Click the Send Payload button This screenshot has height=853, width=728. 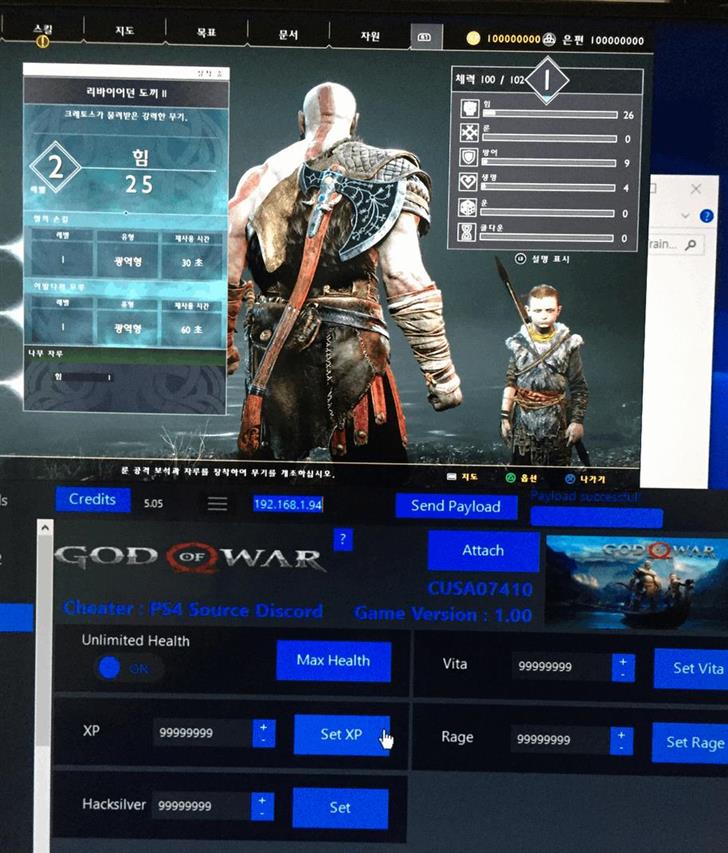[x=456, y=506]
